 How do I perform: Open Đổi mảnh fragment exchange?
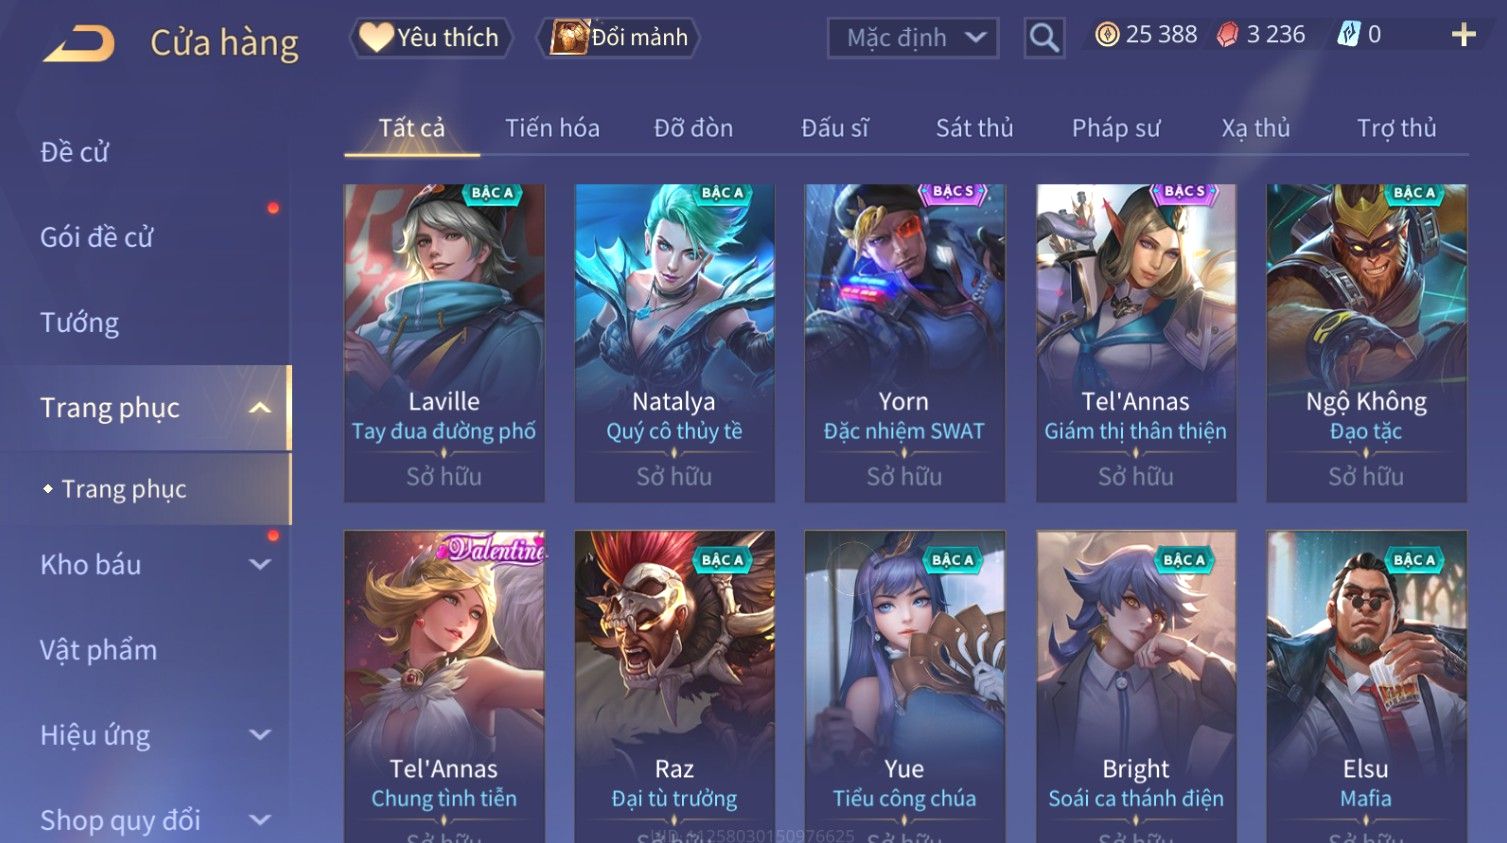(x=618, y=37)
